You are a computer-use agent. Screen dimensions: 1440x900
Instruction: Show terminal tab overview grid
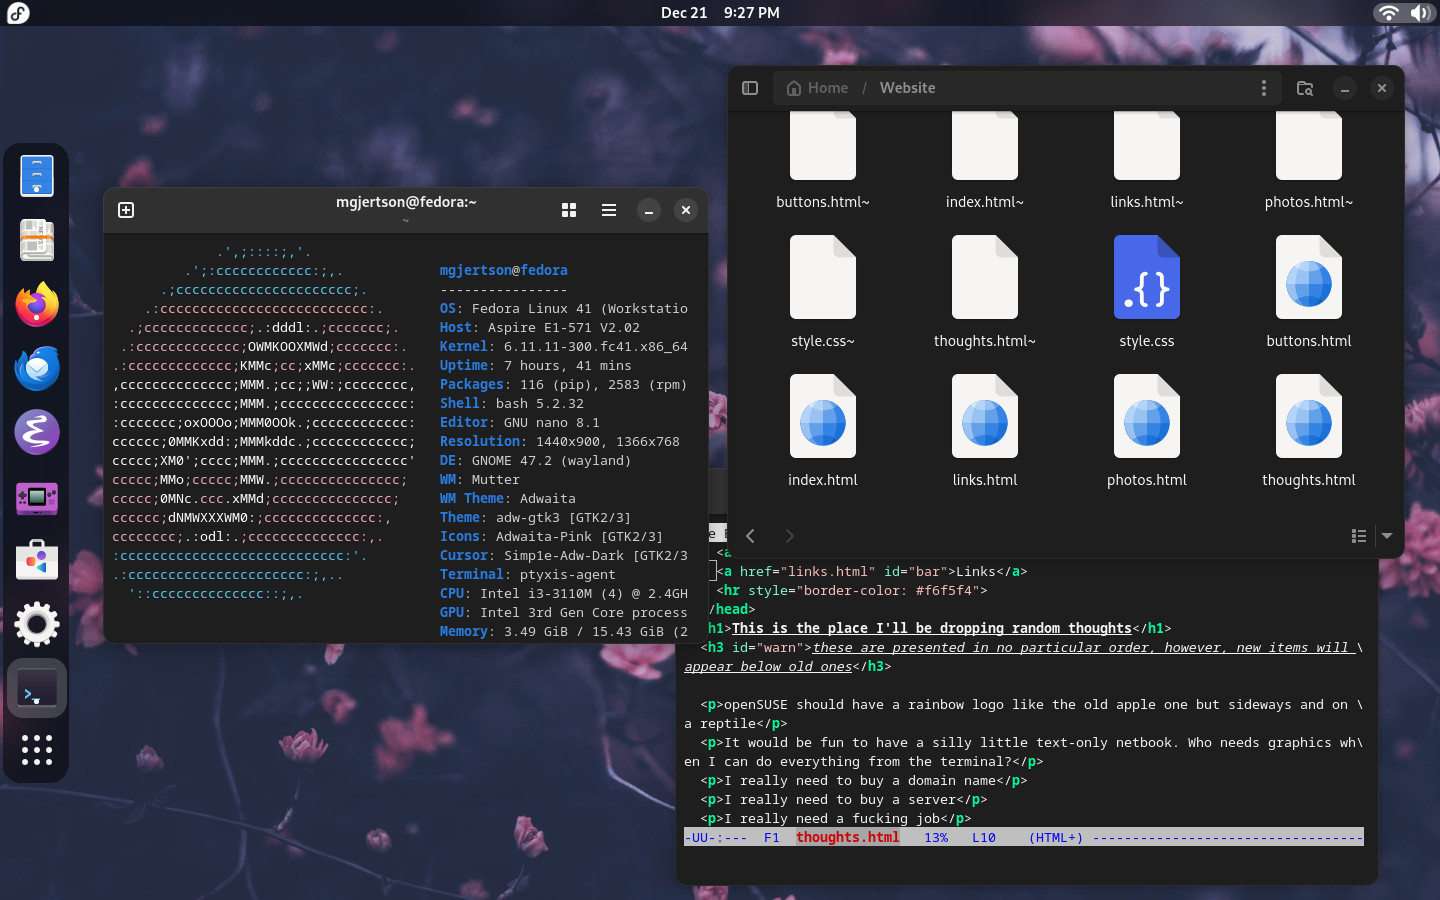pyautogui.click(x=569, y=210)
